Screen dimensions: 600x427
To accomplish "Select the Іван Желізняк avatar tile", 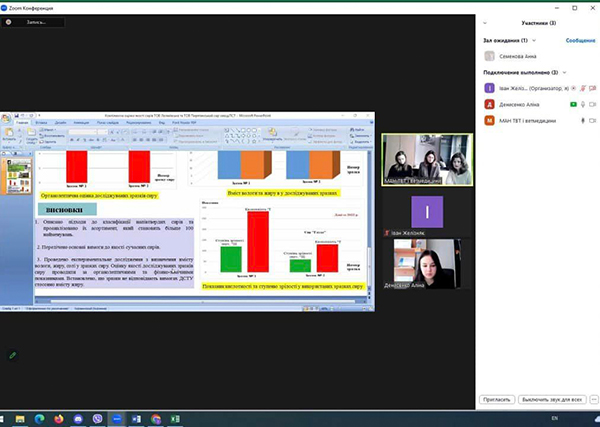I will (x=427, y=212).
